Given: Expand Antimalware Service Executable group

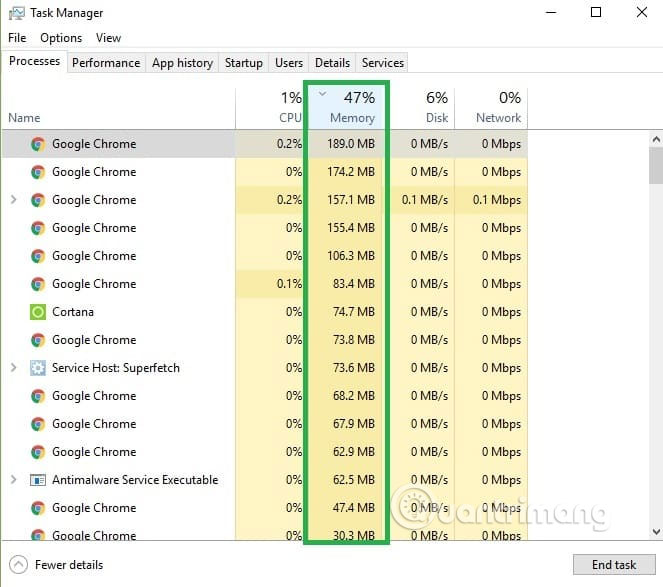Looking at the screenshot, I should point(14,480).
